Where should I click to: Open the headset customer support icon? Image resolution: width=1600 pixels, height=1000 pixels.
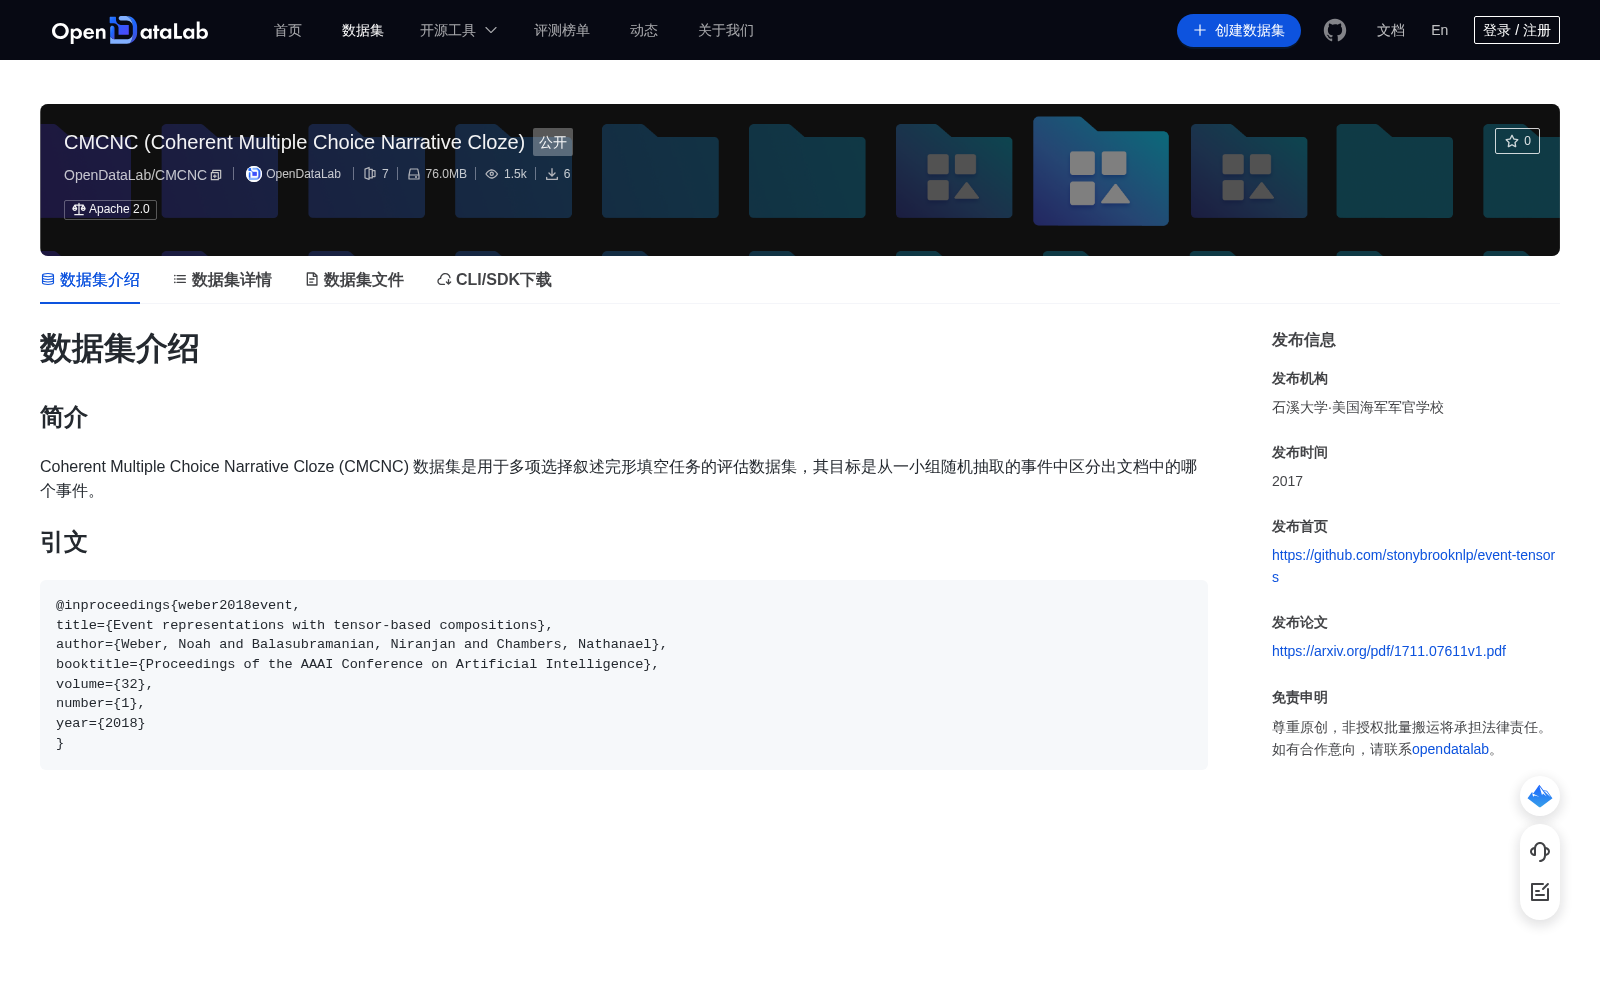click(x=1540, y=852)
